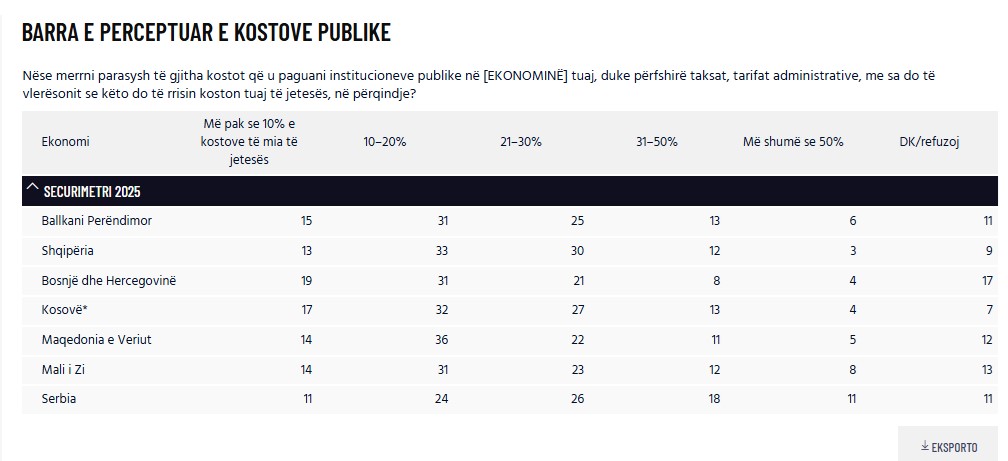Click the Më shumë se 50% header

click(793, 142)
